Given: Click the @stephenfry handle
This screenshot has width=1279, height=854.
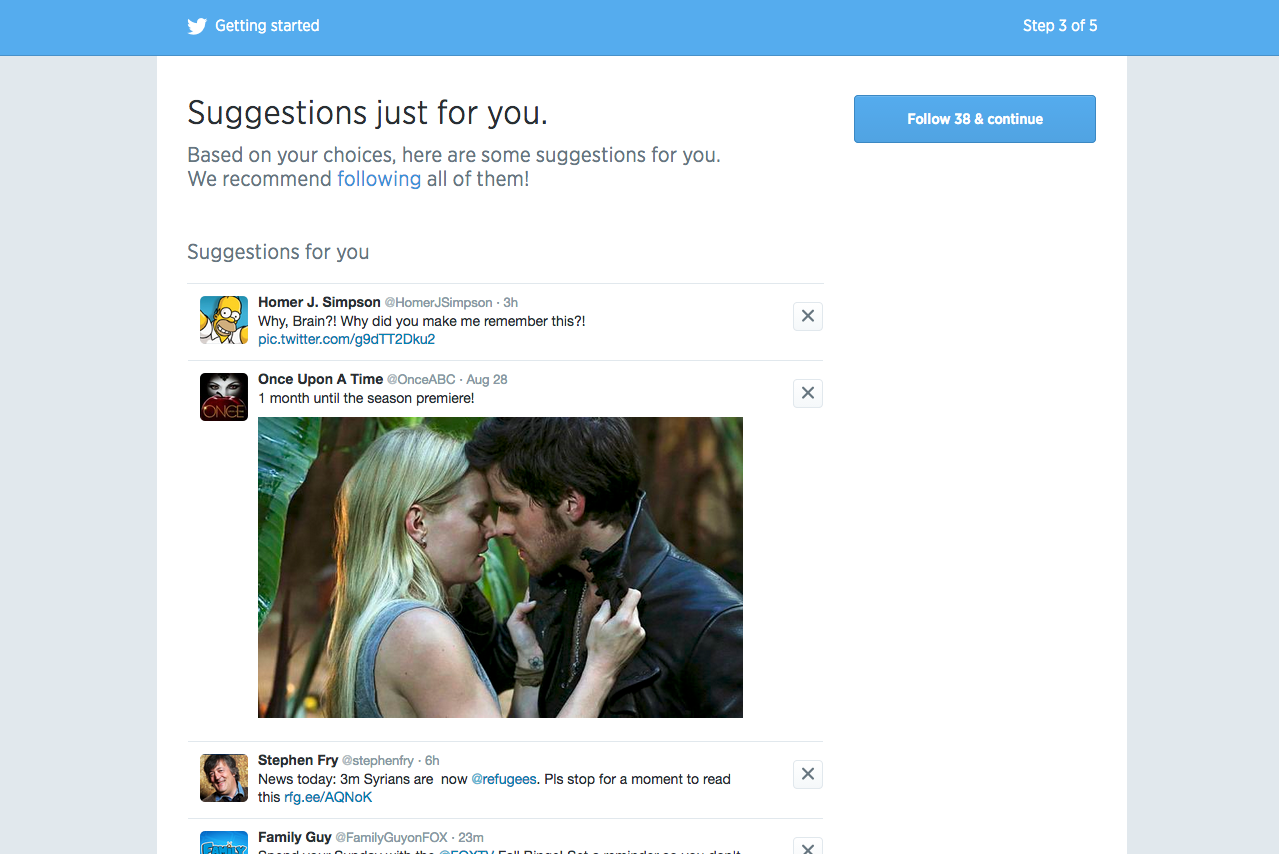Looking at the screenshot, I should point(378,760).
